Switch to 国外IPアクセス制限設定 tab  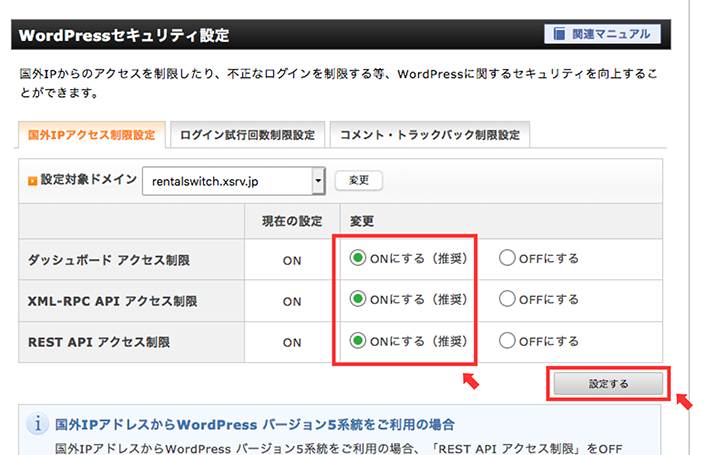pyautogui.click(x=91, y=135)
